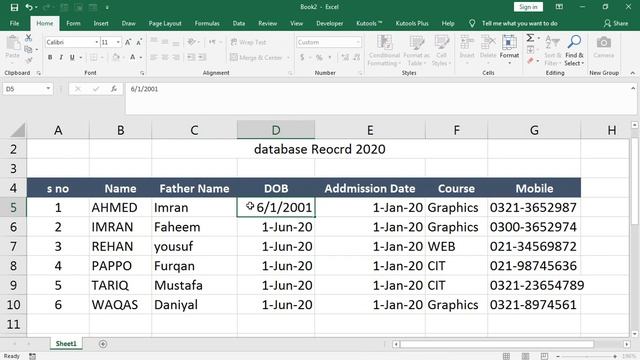Switch to the Page Layout tab

(x=165, y=23)
